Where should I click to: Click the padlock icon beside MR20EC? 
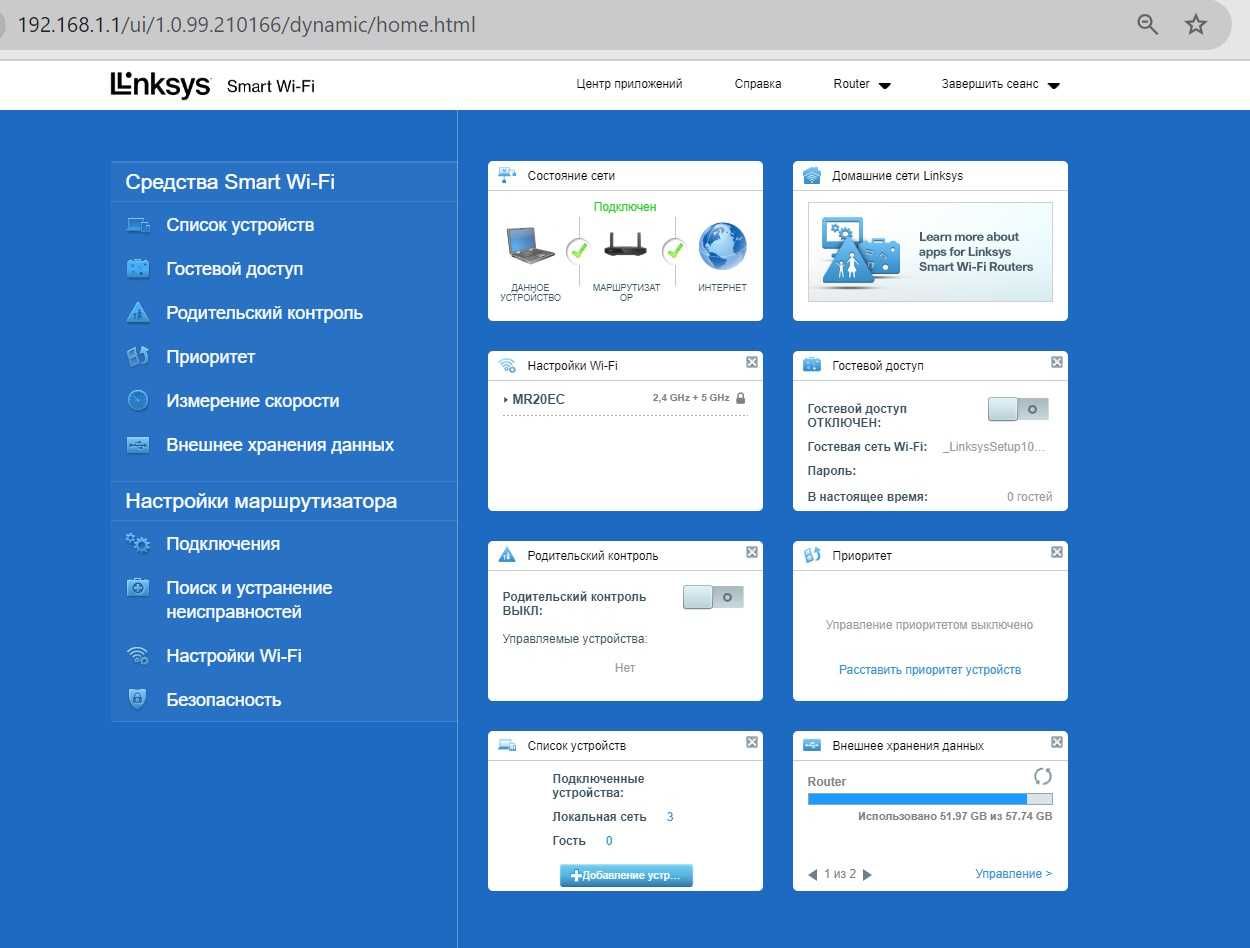[x=740, y=398]
